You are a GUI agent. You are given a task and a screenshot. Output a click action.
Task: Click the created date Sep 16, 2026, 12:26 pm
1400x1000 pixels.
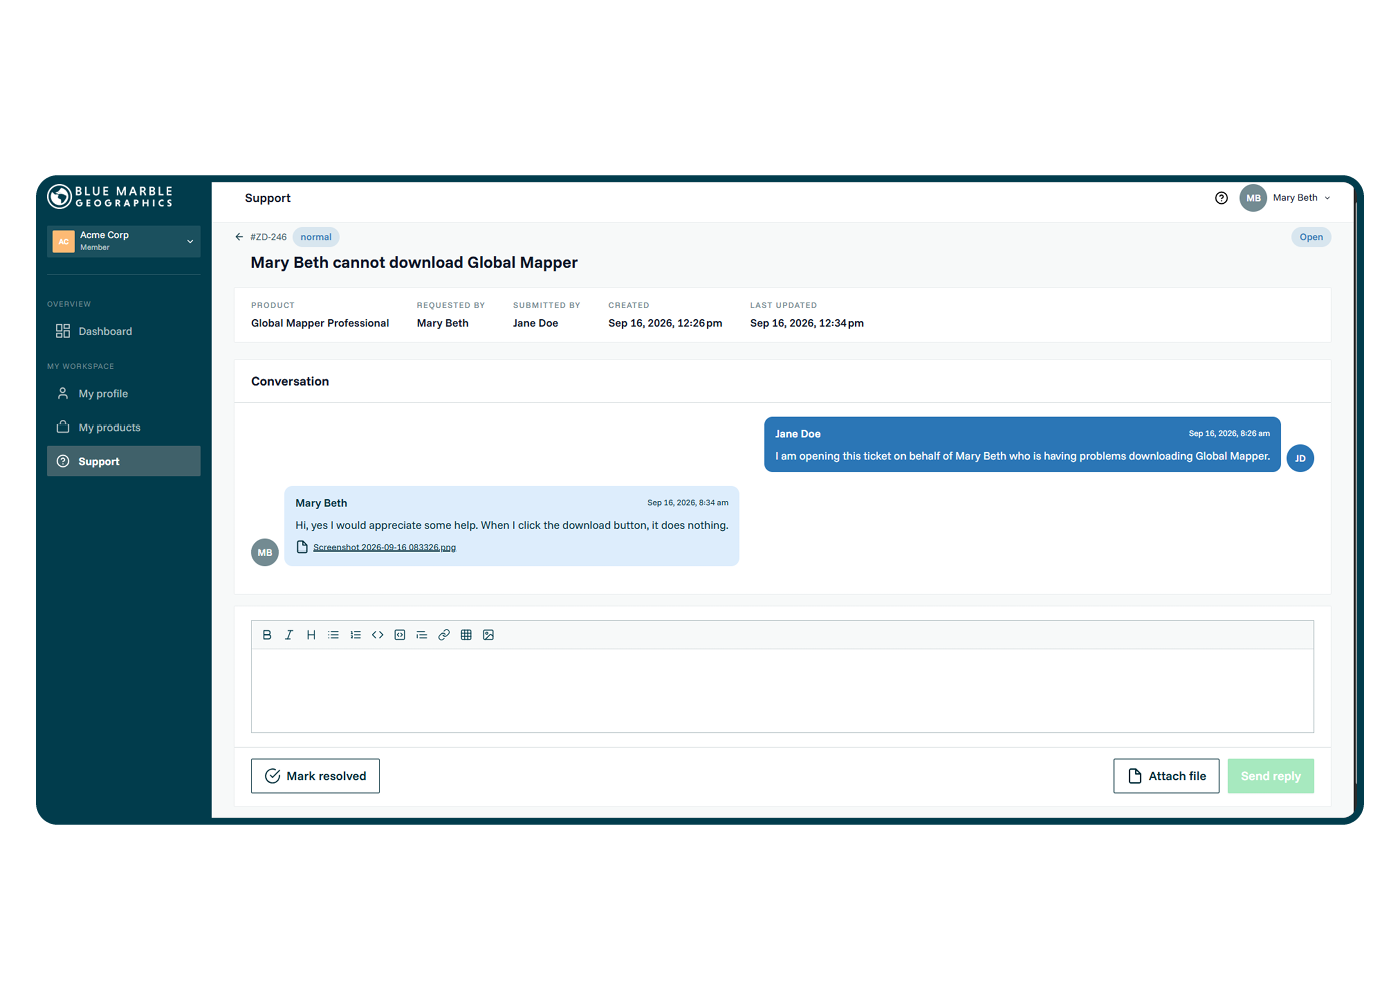[x=665, y=323]
